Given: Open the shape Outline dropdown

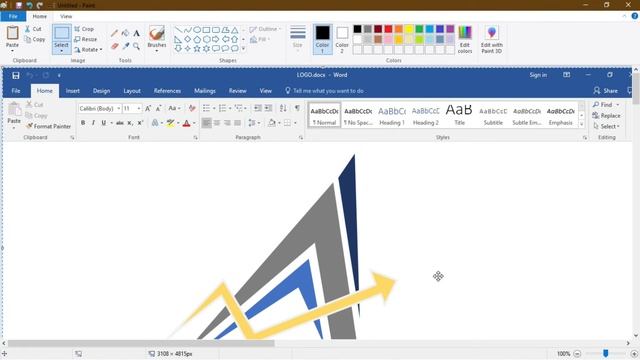Looking at the screenshot, I should pos(265,29).
